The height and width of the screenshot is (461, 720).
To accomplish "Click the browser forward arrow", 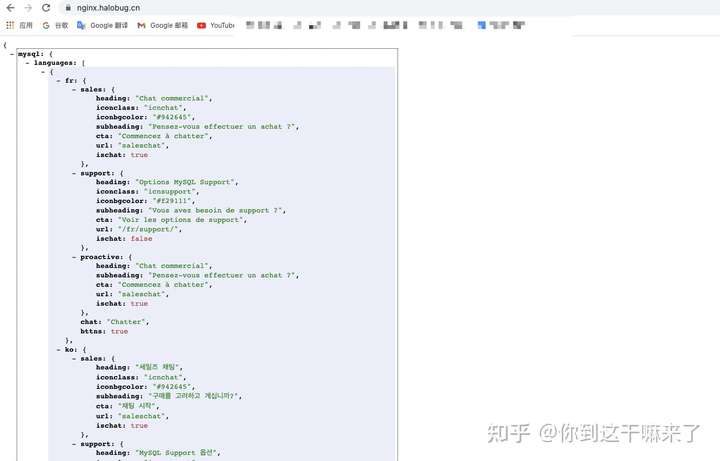I will tap(28, 8).
